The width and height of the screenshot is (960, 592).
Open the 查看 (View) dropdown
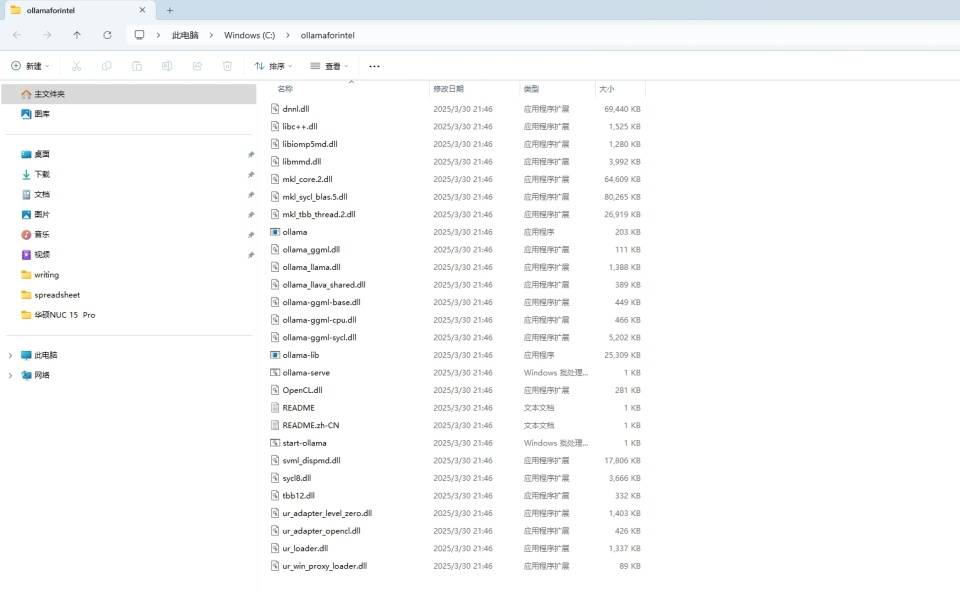(x=330, y=65)
